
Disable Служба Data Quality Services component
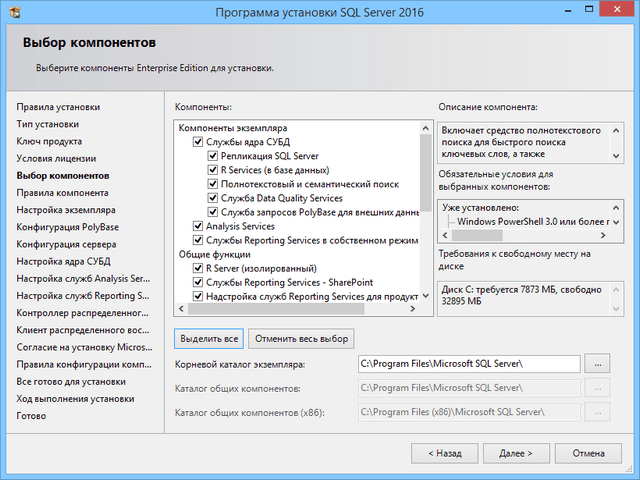[213, 199]
